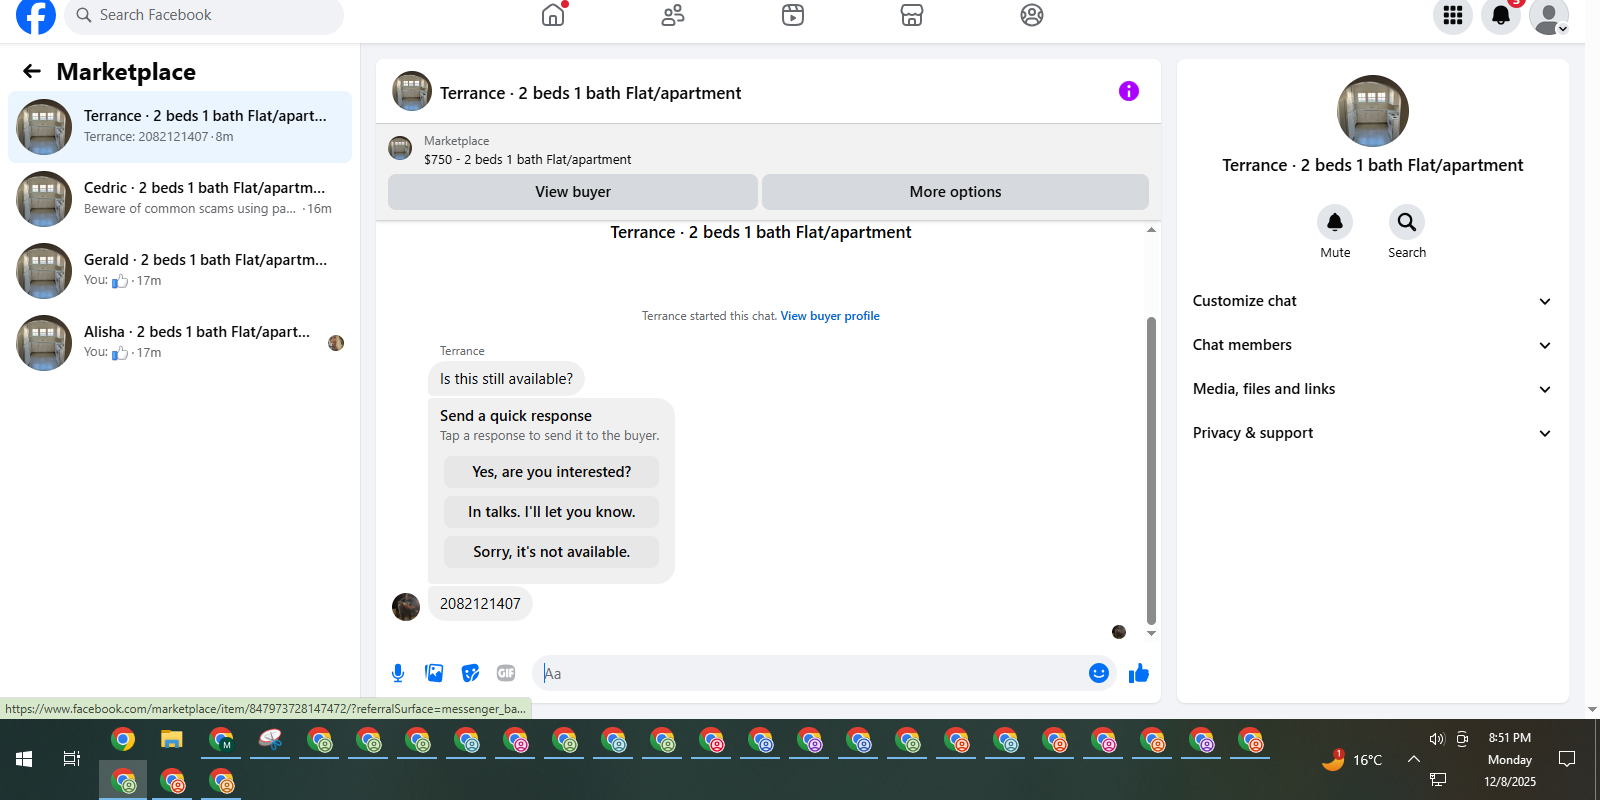Screen dimensions: 1600x800
Task: Click the More options button
Action: pyautogui.click(x=955, y=192)
